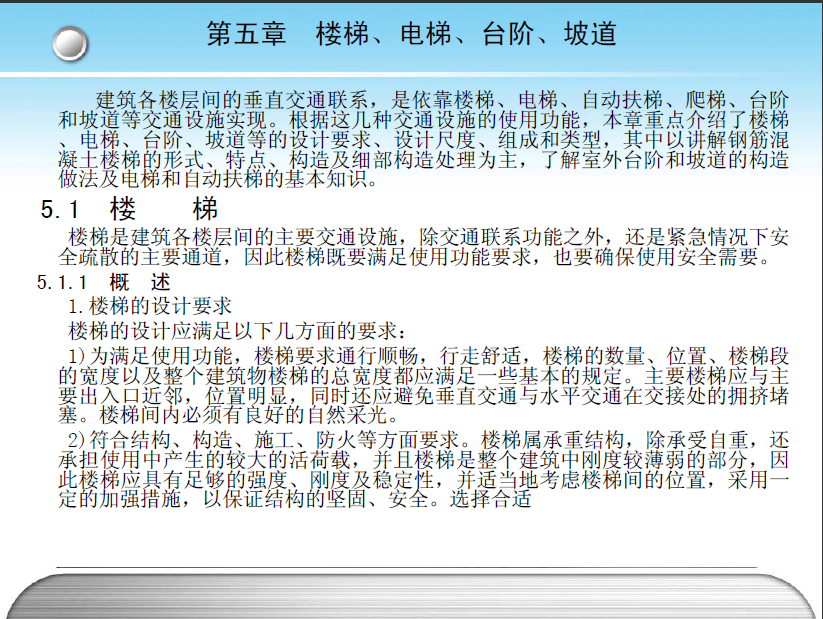
Task: Click the ending words 选择合适
Action: point(490,499)
